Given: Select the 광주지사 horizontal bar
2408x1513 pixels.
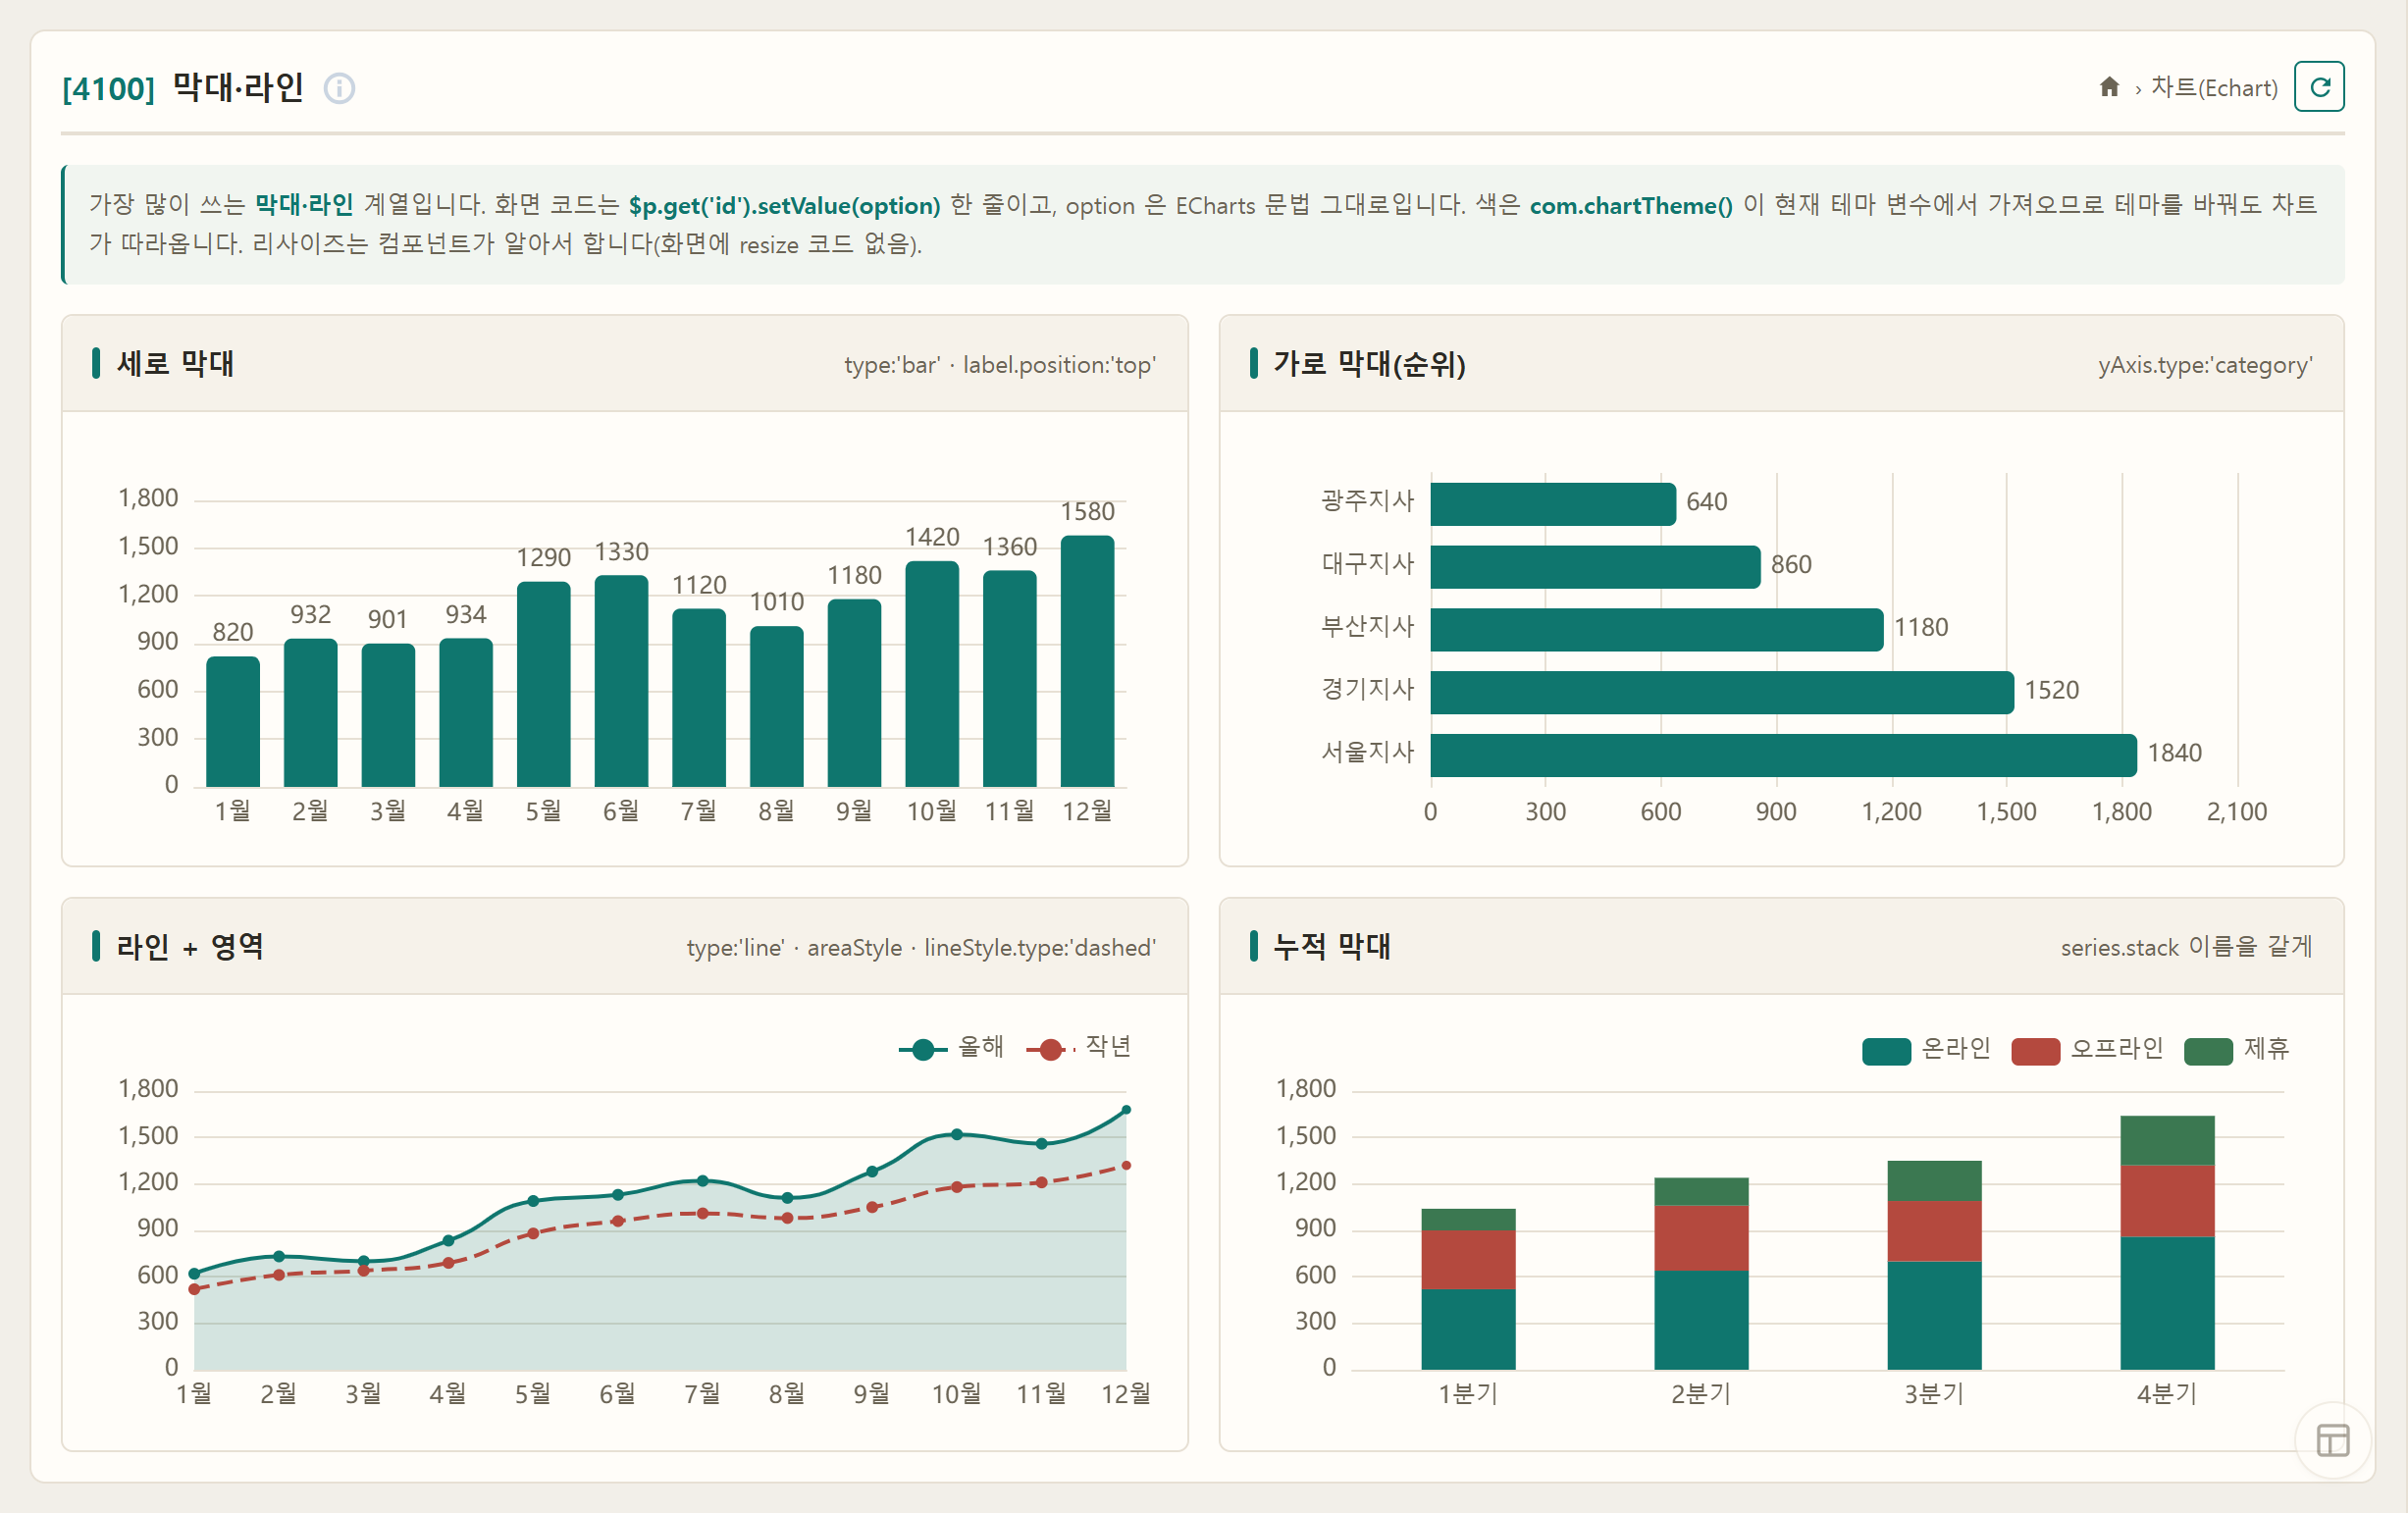Looking at the screenshot, I should 1553,504.
